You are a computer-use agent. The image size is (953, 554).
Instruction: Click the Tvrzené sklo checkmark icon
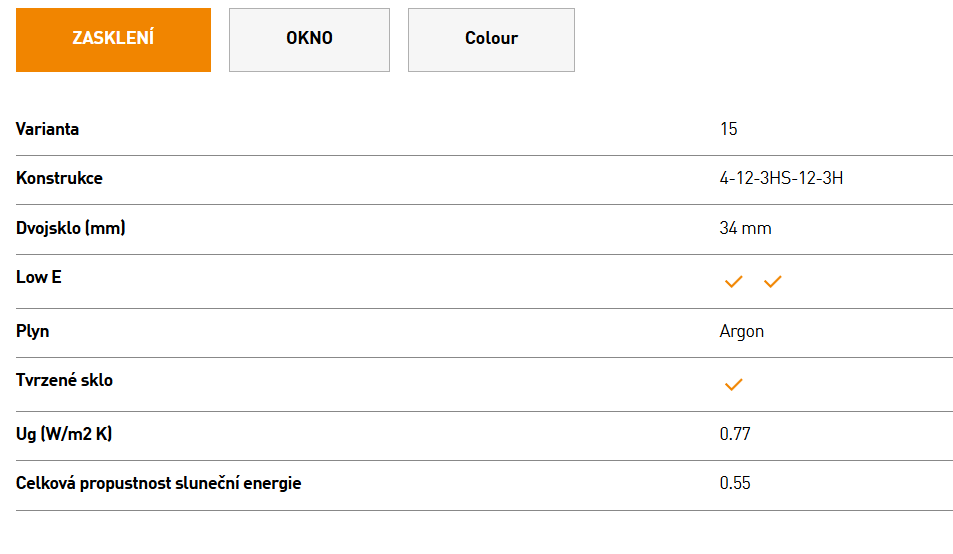pyautogui.click(x=734, y=385)
